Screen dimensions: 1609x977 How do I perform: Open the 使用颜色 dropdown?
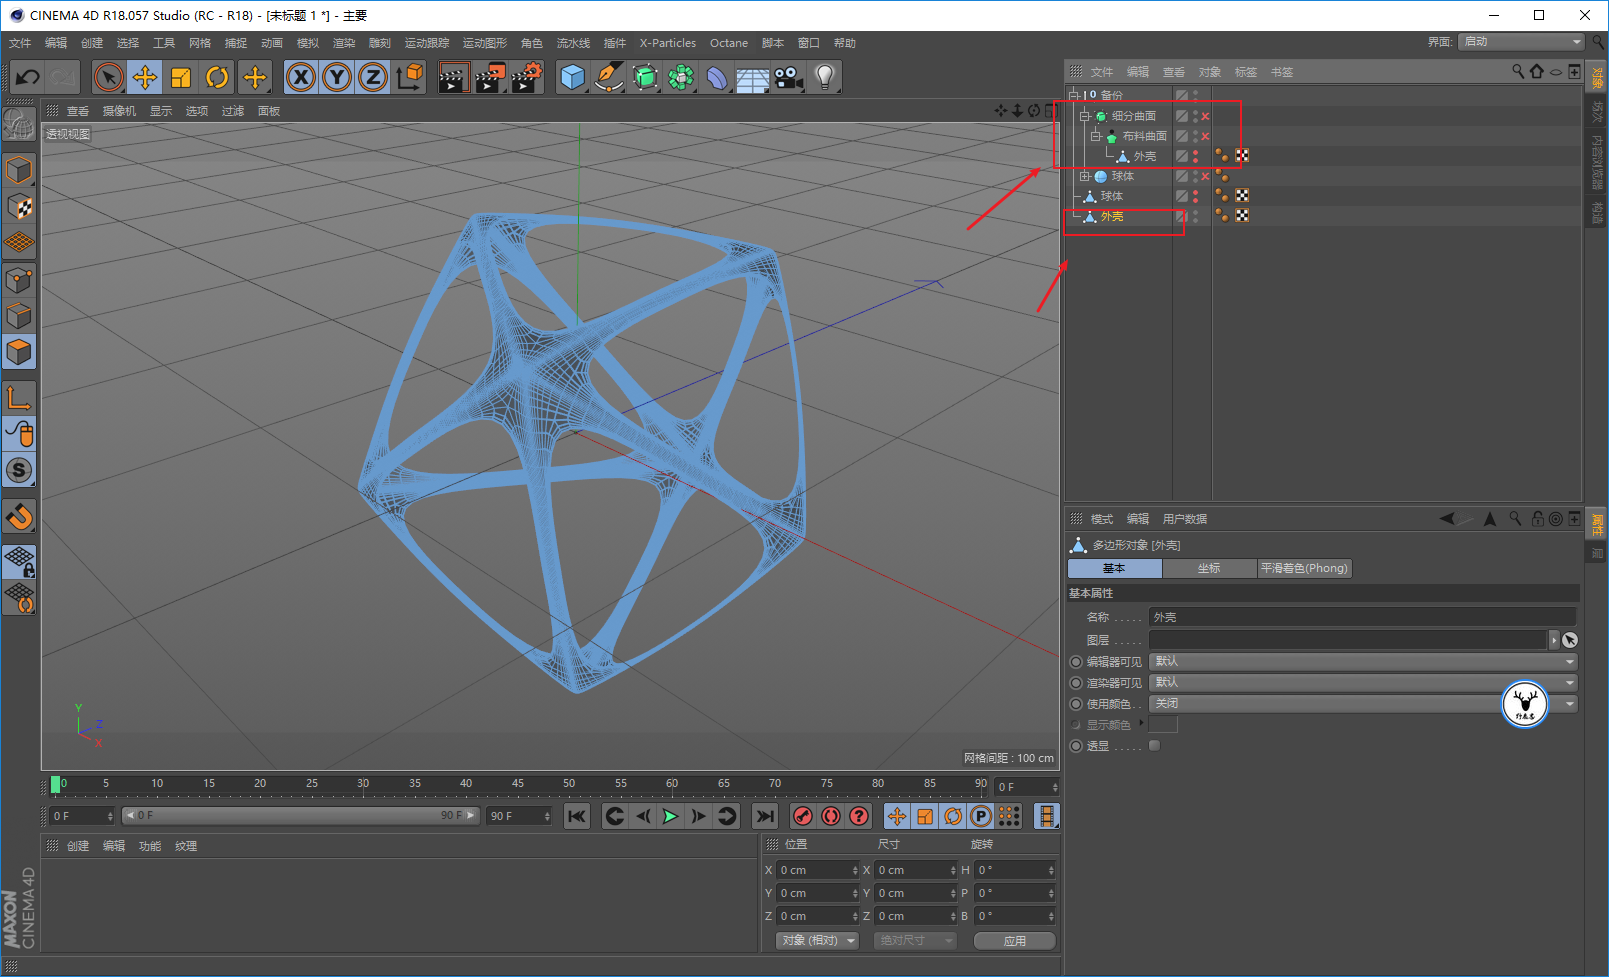tap(1364, 703)
